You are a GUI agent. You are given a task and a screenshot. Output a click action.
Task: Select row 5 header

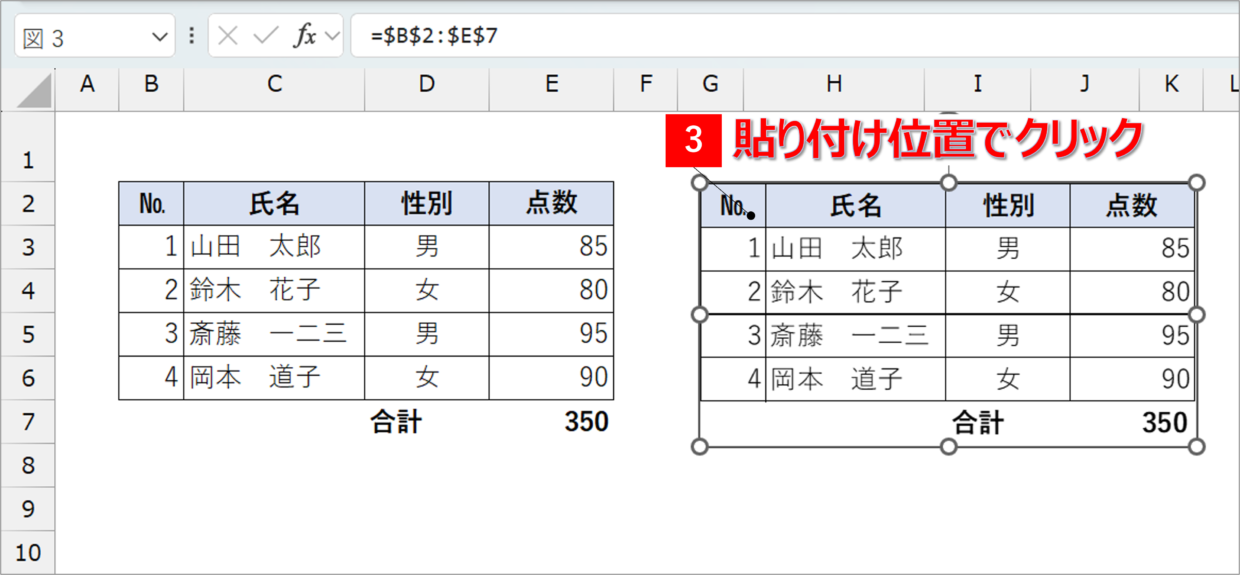point(27,334)
